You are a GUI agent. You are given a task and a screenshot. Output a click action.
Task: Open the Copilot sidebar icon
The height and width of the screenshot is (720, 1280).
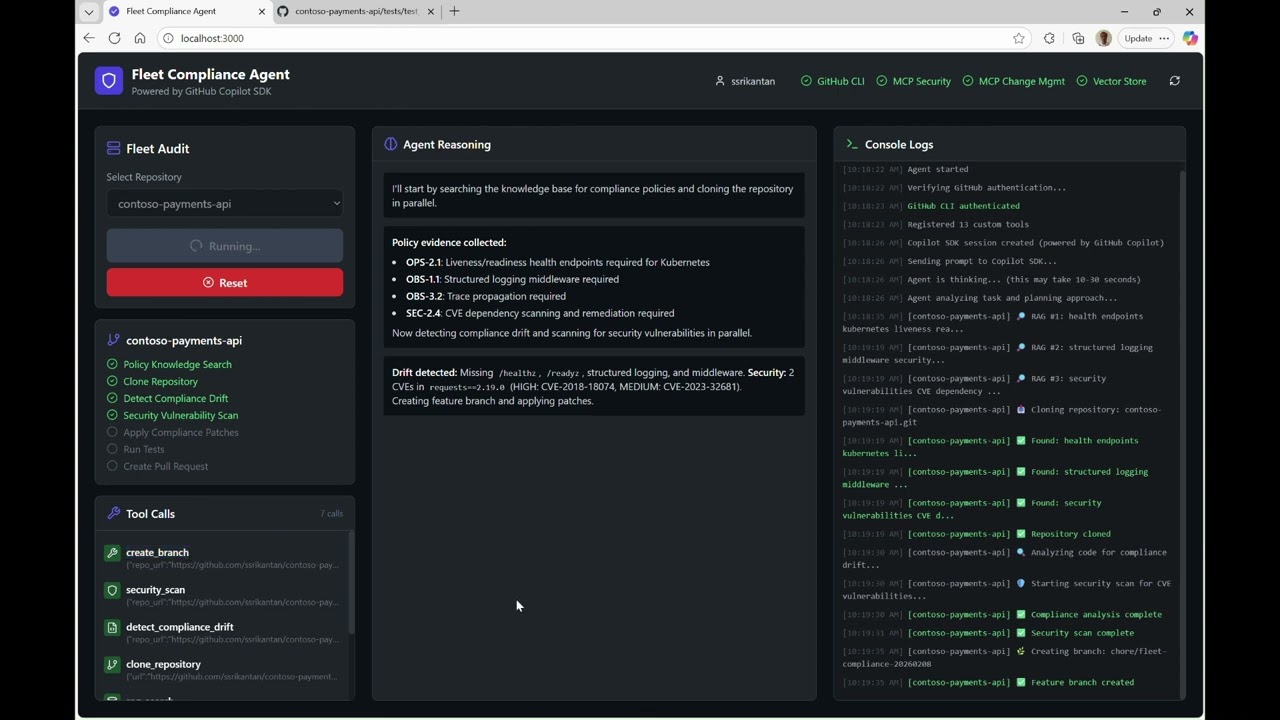click(x=1190, y=38)
